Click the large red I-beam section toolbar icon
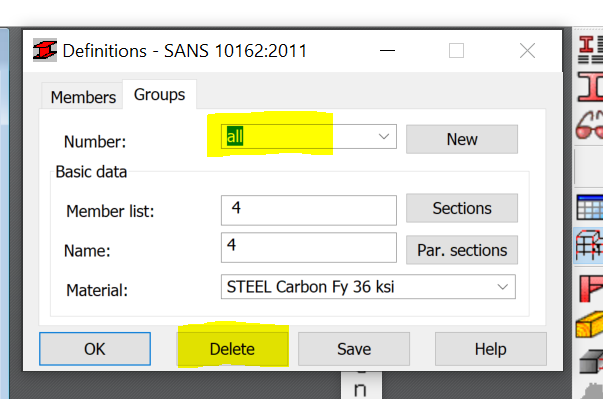Image resolution: width=603 pixels, height=399 pixels. [591, 87]
